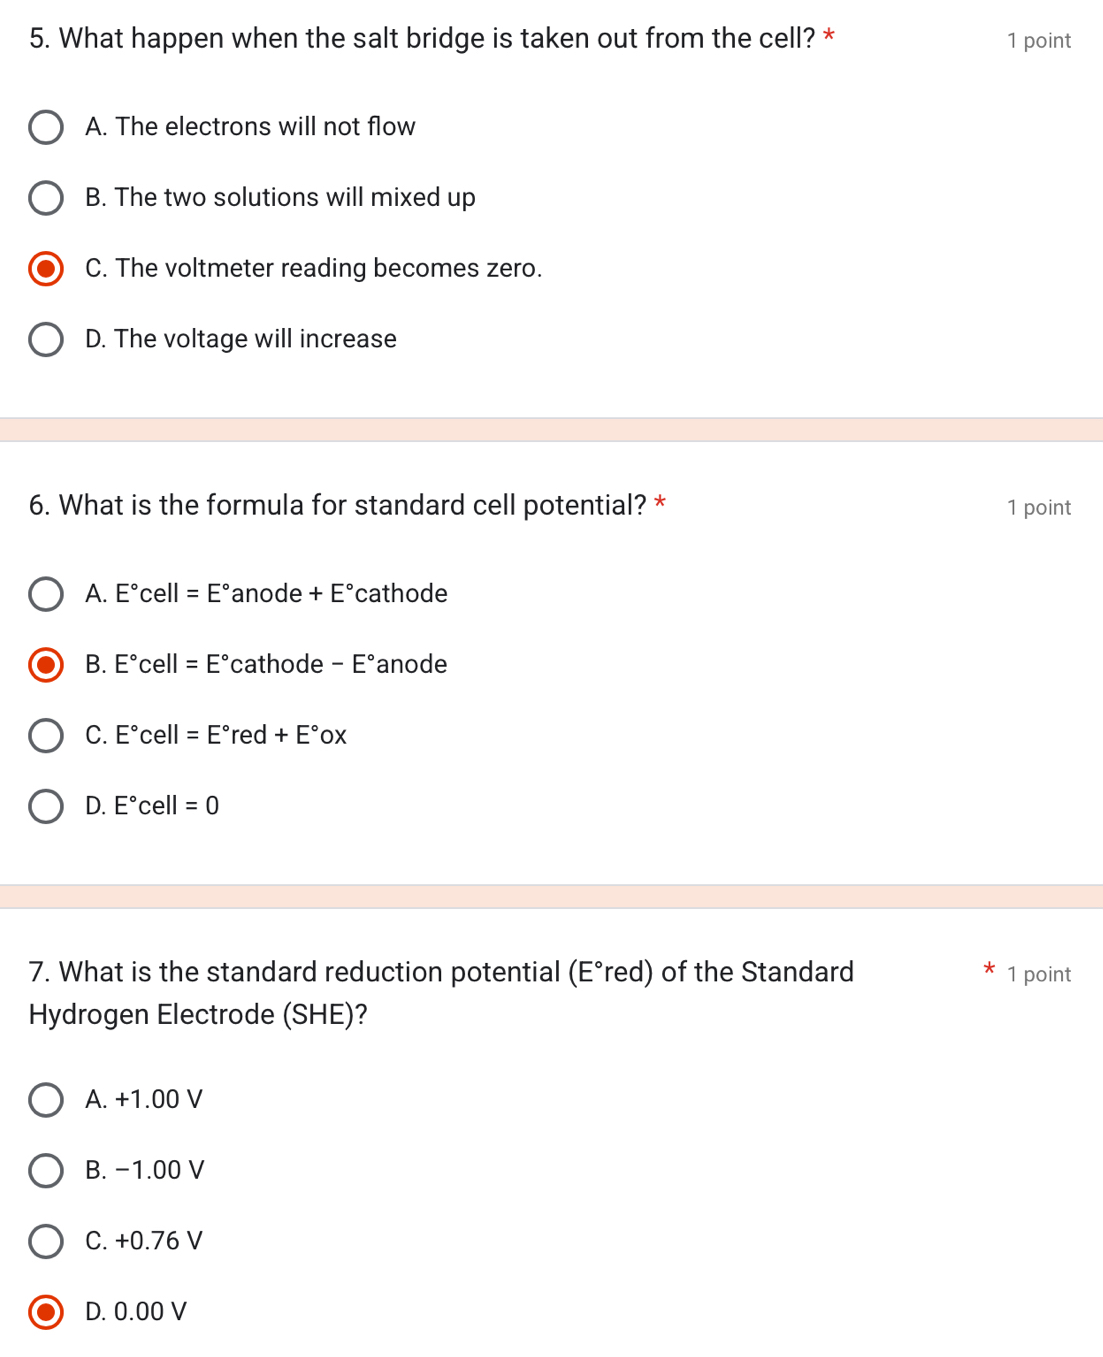Click the required asterisk on question 6
Screen dimensions: 1103x1357
660,503
